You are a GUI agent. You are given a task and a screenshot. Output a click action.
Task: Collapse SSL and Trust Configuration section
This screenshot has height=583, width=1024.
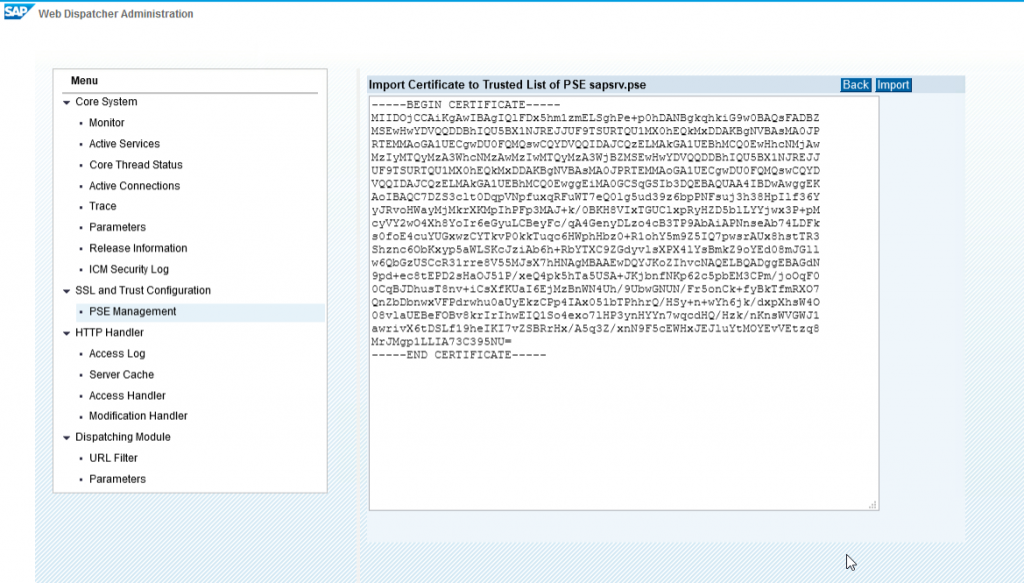pos(67,291)
